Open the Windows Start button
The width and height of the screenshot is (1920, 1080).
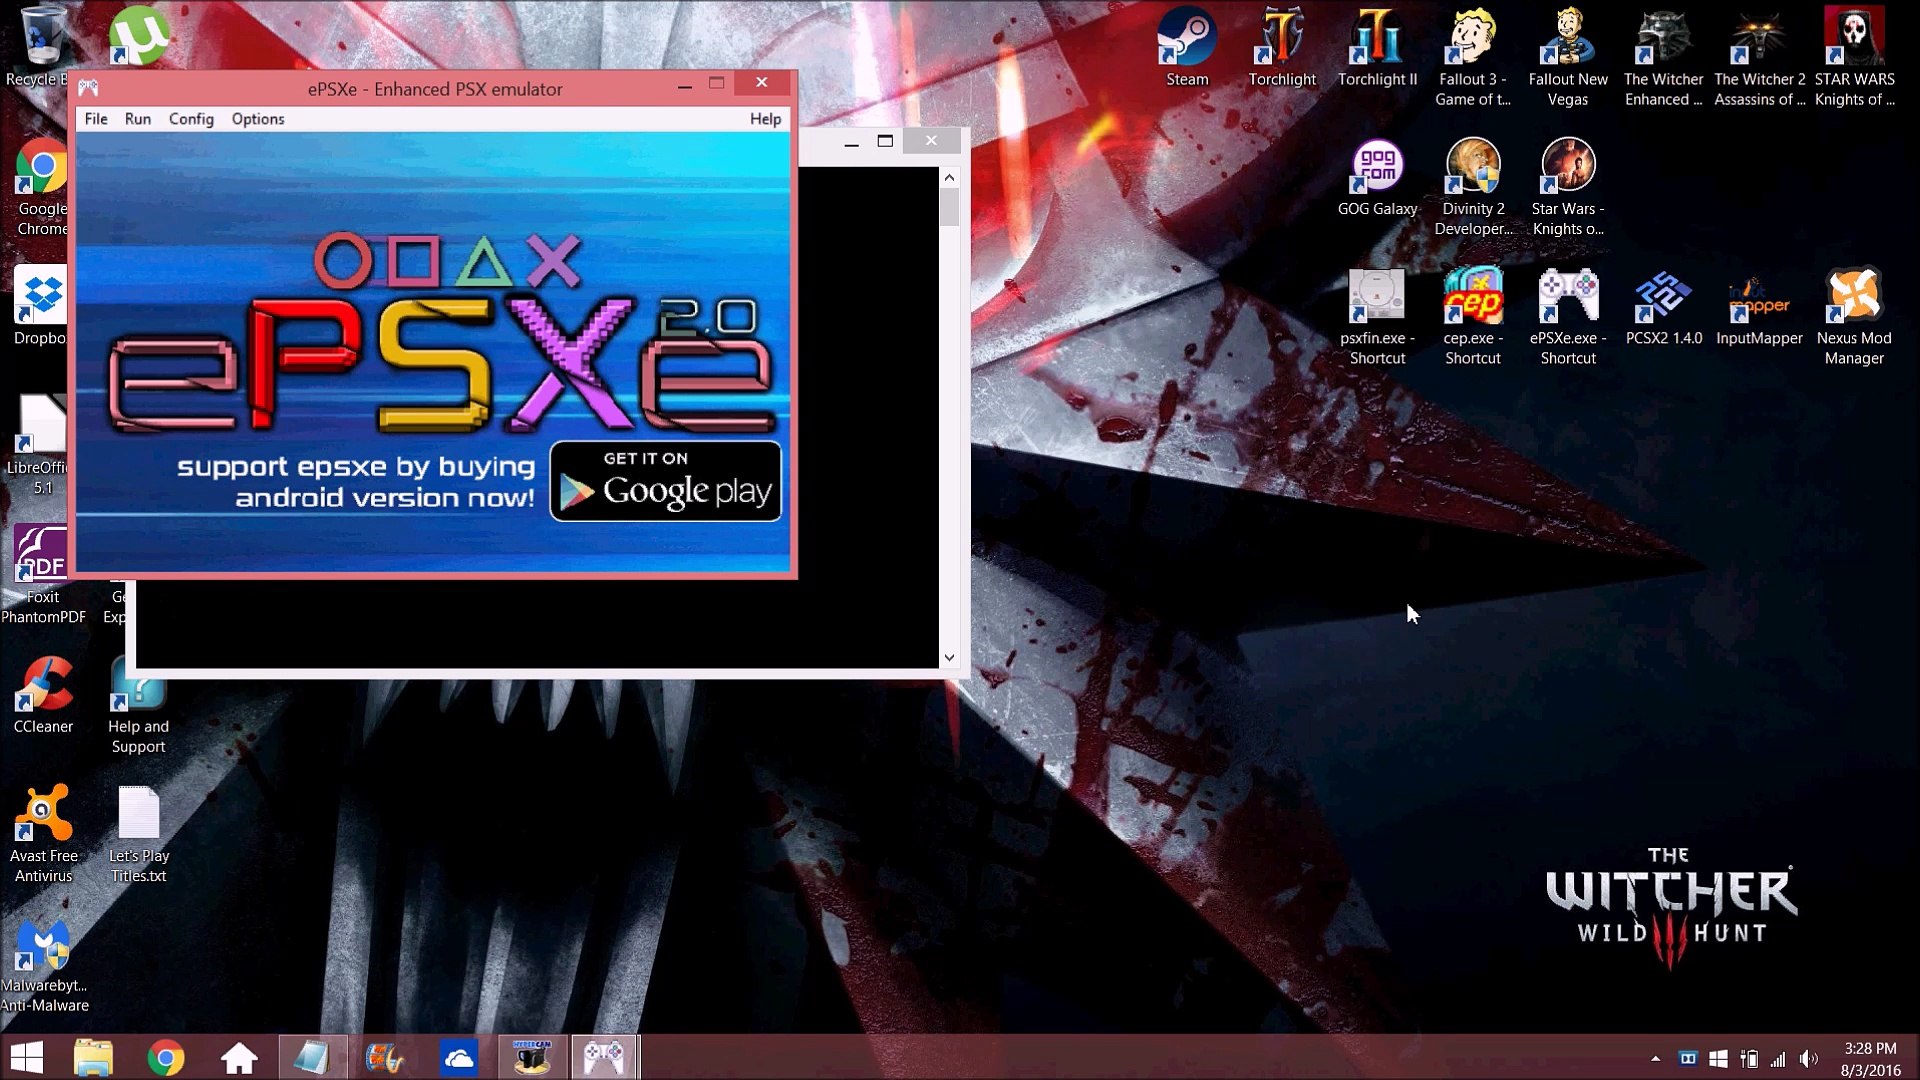click(x=27, y=1057)
